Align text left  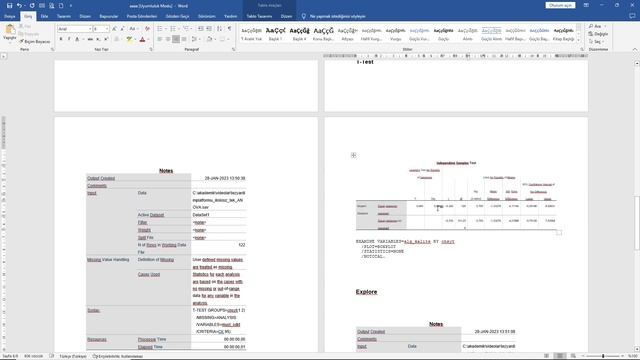point(160,39)
